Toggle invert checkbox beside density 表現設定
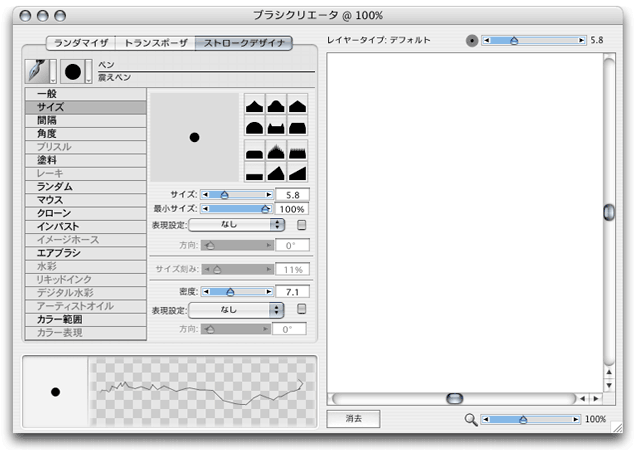The height and width of the screenshot is (450, 640). click(x=302, y=310)
